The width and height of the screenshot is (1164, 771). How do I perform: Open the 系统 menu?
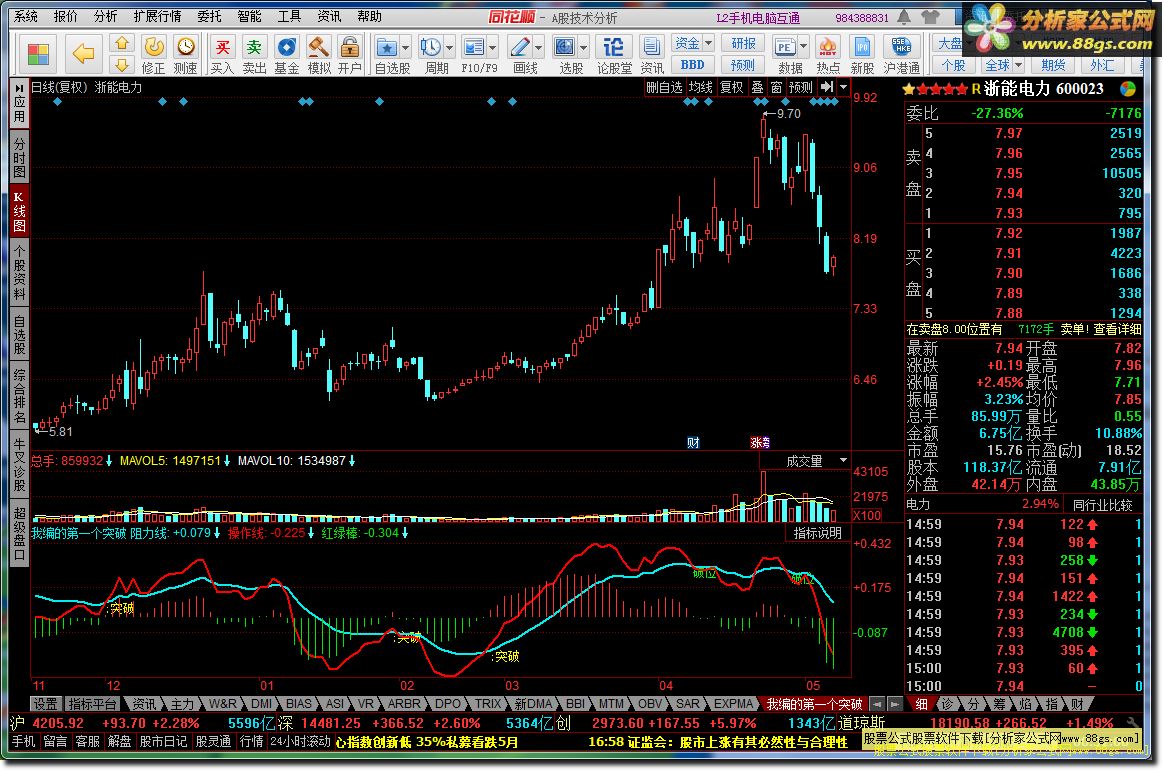[26, 16]
